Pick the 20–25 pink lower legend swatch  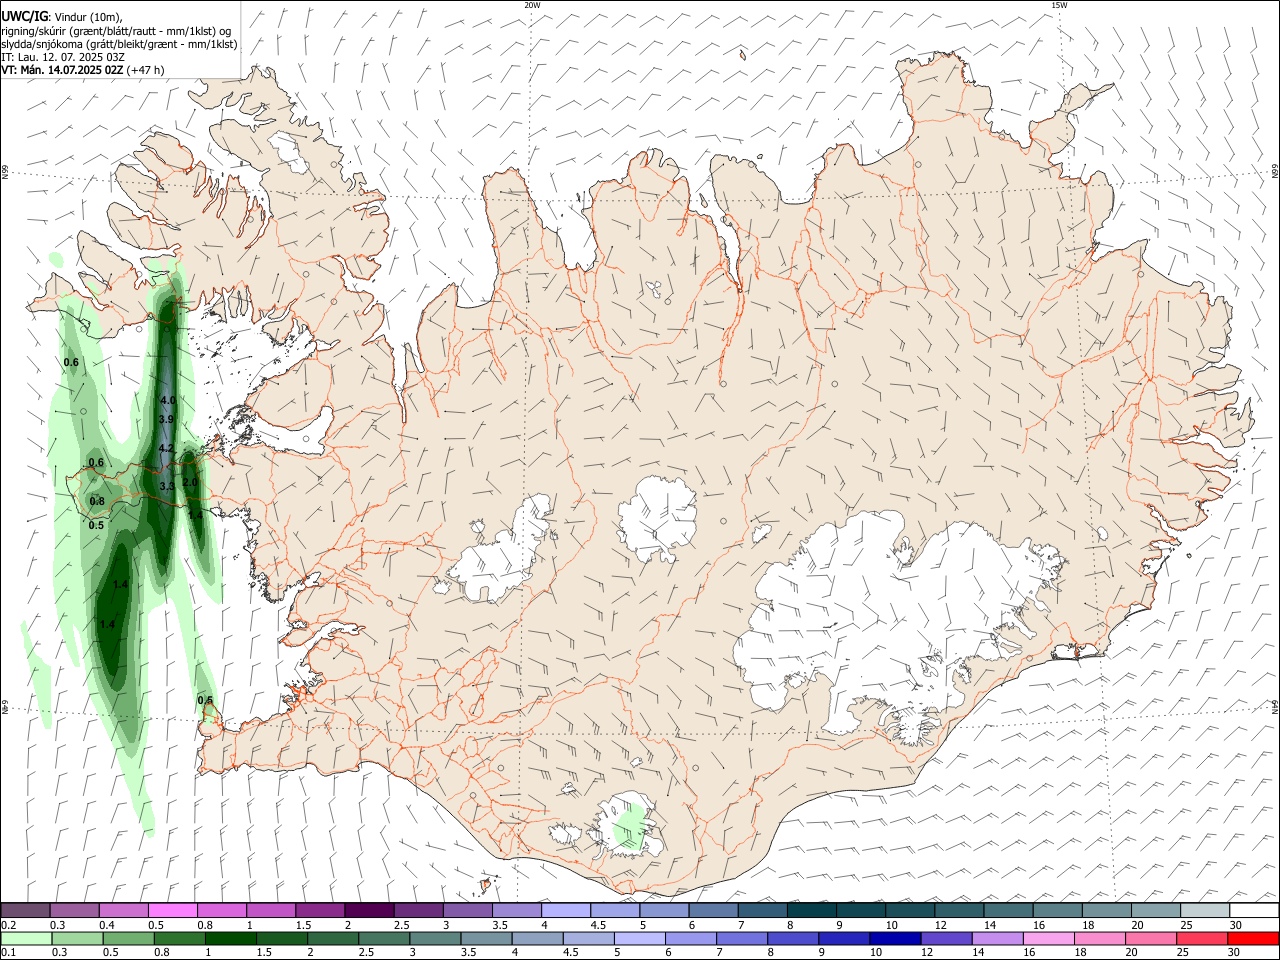pos(1149,938)
